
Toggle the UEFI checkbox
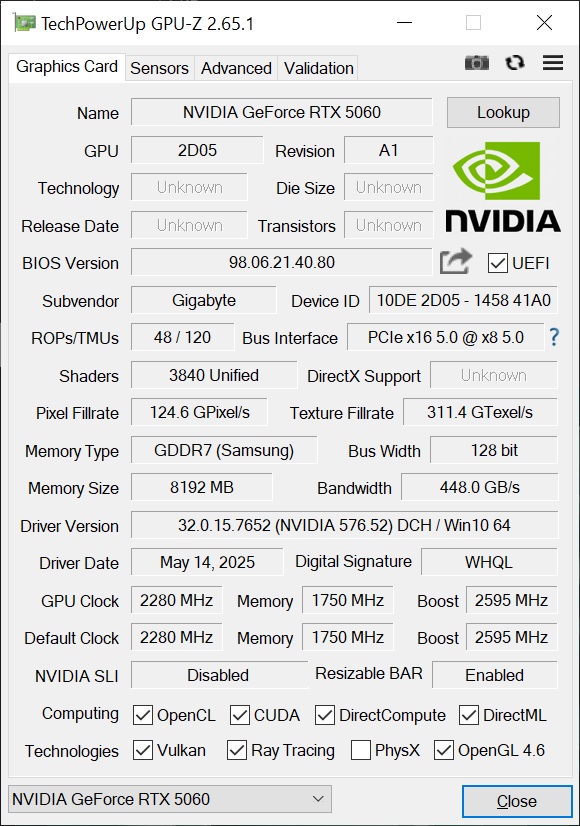[497, 263]
